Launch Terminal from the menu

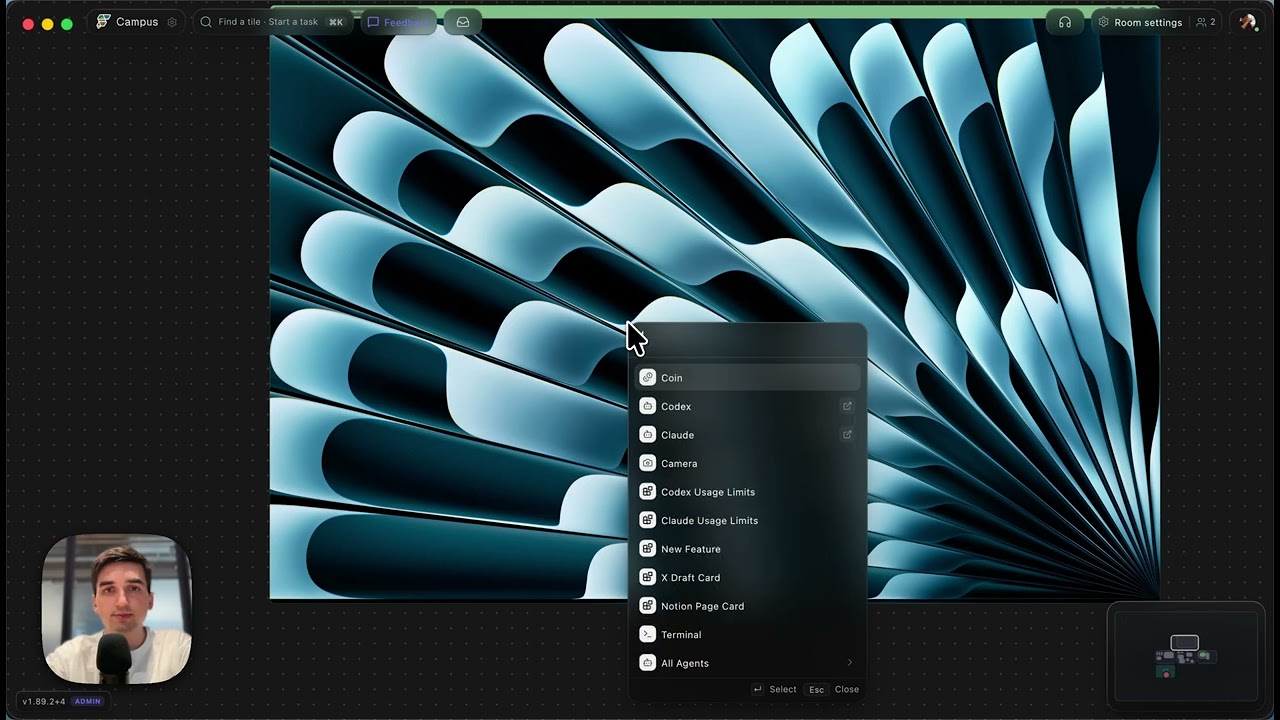pos(748,634)
